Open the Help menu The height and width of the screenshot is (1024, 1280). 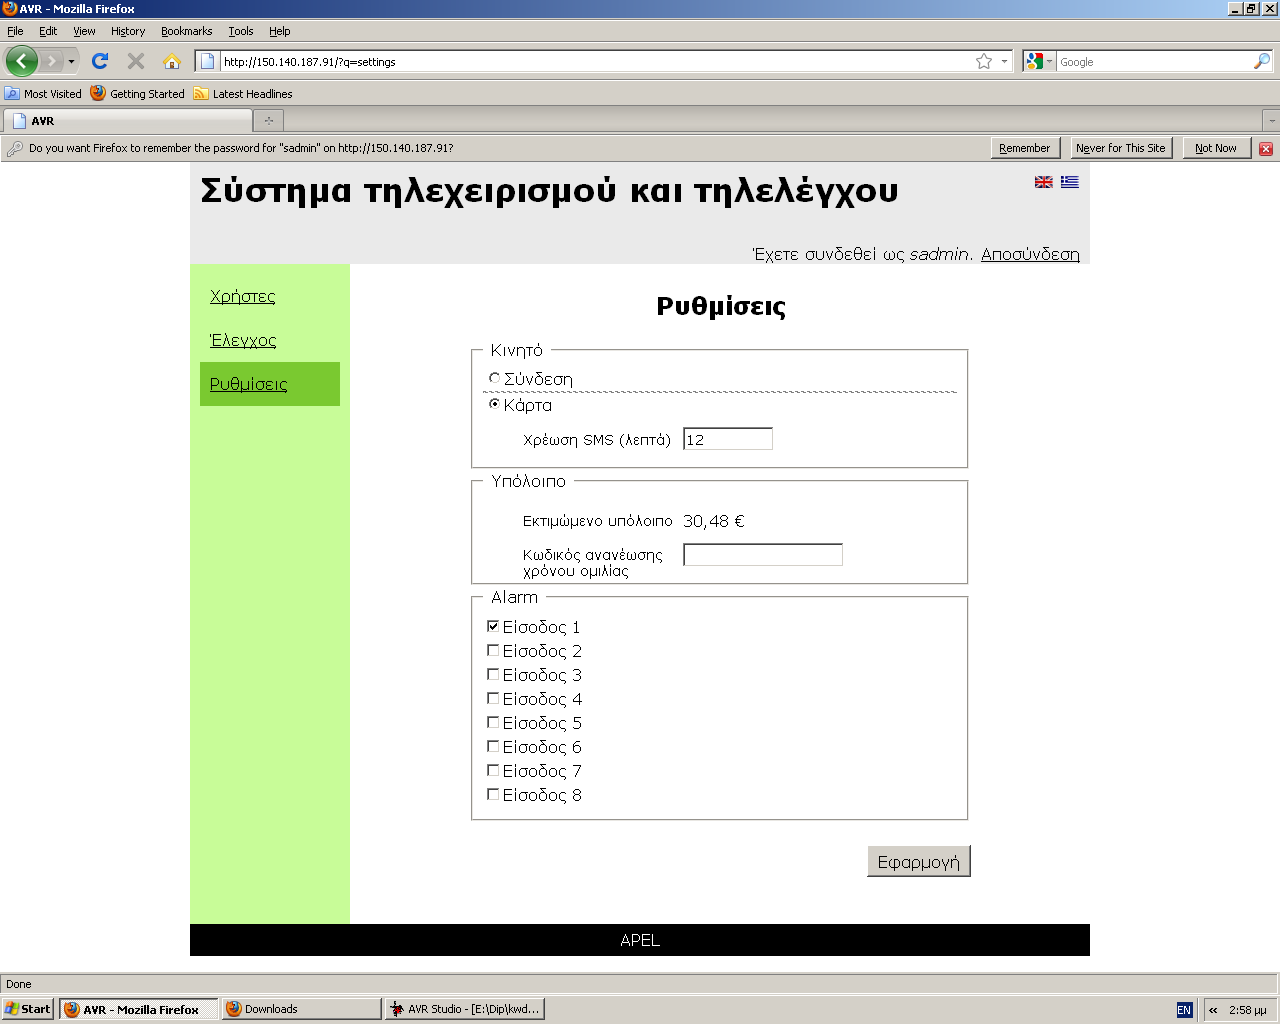pyautogui.click(x=280, y=31)
